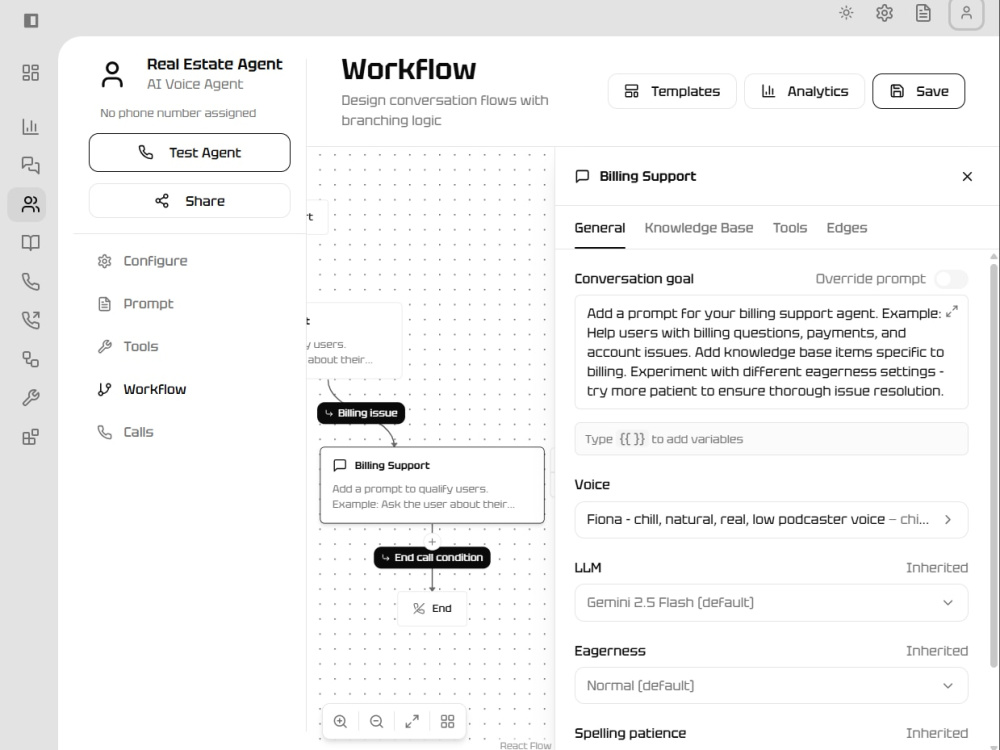Switch to the Edges tab
Viewport: 1000px width, 750px height.
point(846,228)
